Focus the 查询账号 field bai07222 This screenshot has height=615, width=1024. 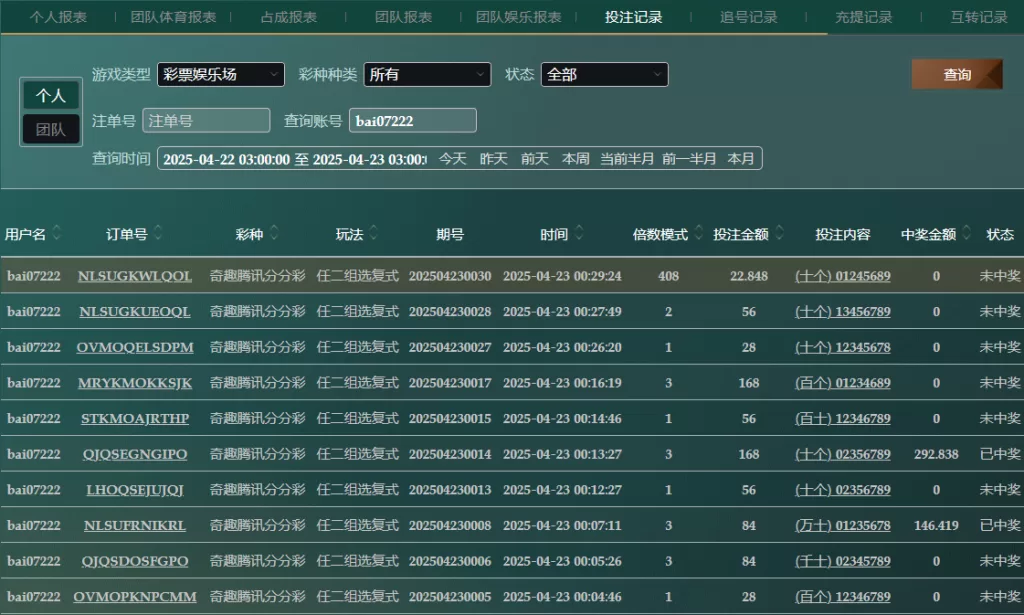tap(413, 121)
